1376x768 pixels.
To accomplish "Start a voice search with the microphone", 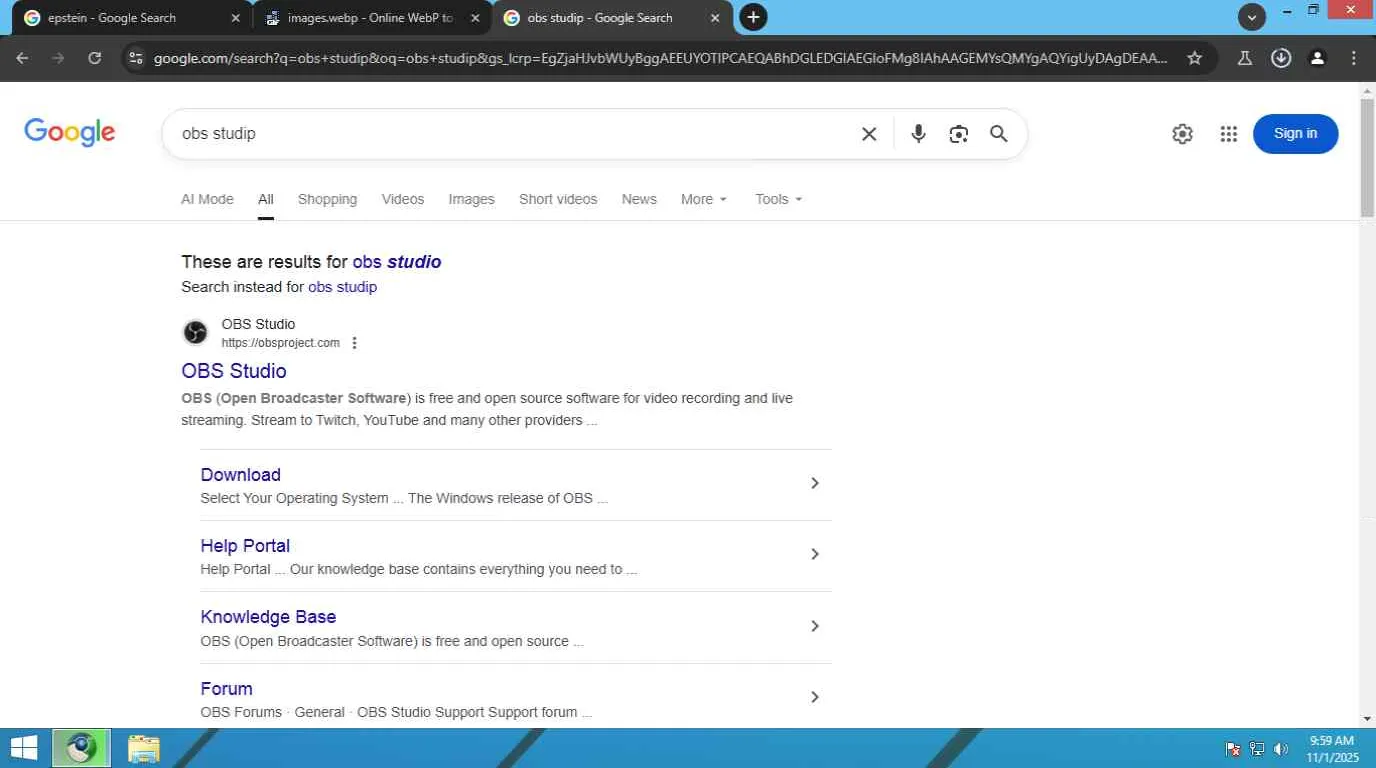I will click(x=918, y=134).
